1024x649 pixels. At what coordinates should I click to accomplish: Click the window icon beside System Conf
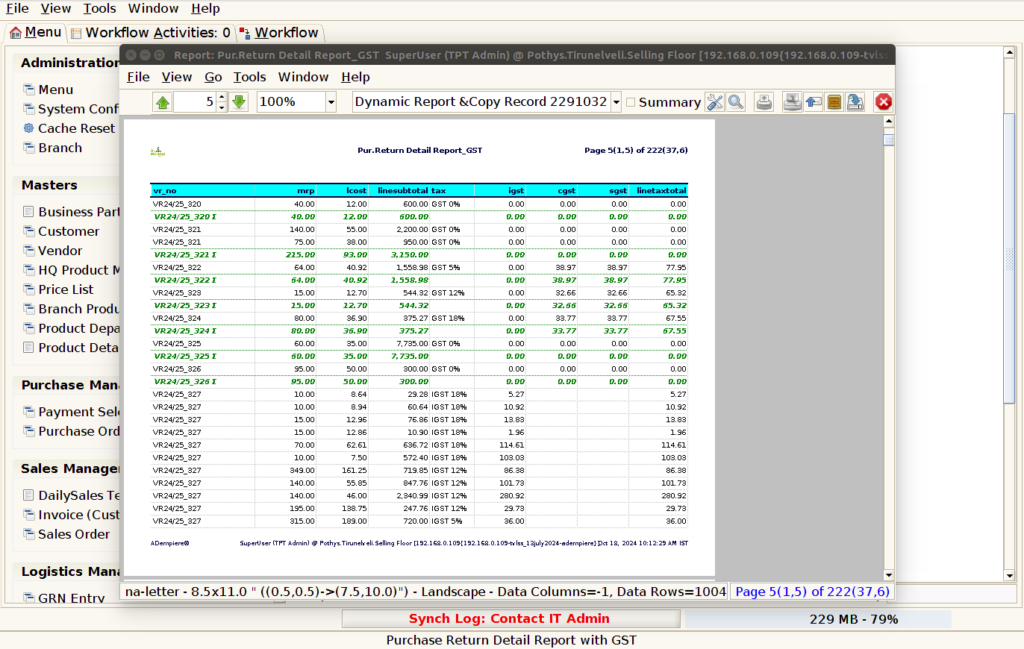coord(29,108)
